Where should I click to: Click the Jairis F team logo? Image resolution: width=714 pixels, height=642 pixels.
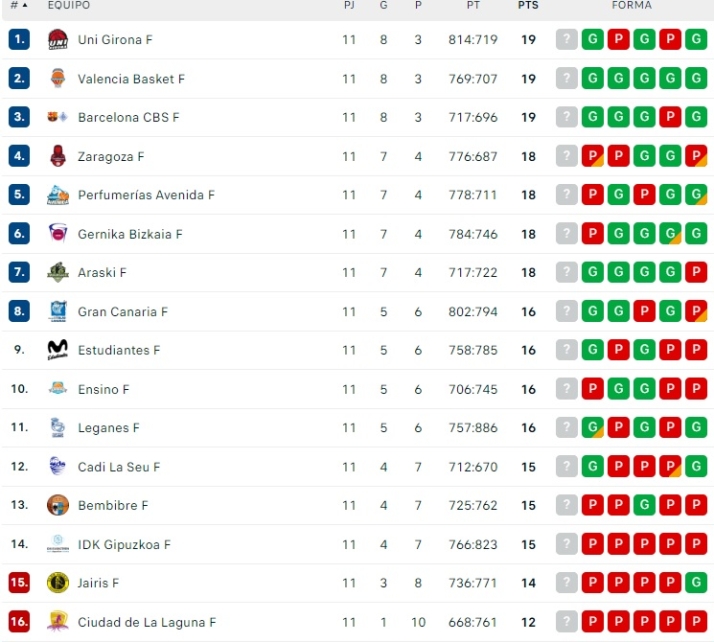(x=58, y=583)
